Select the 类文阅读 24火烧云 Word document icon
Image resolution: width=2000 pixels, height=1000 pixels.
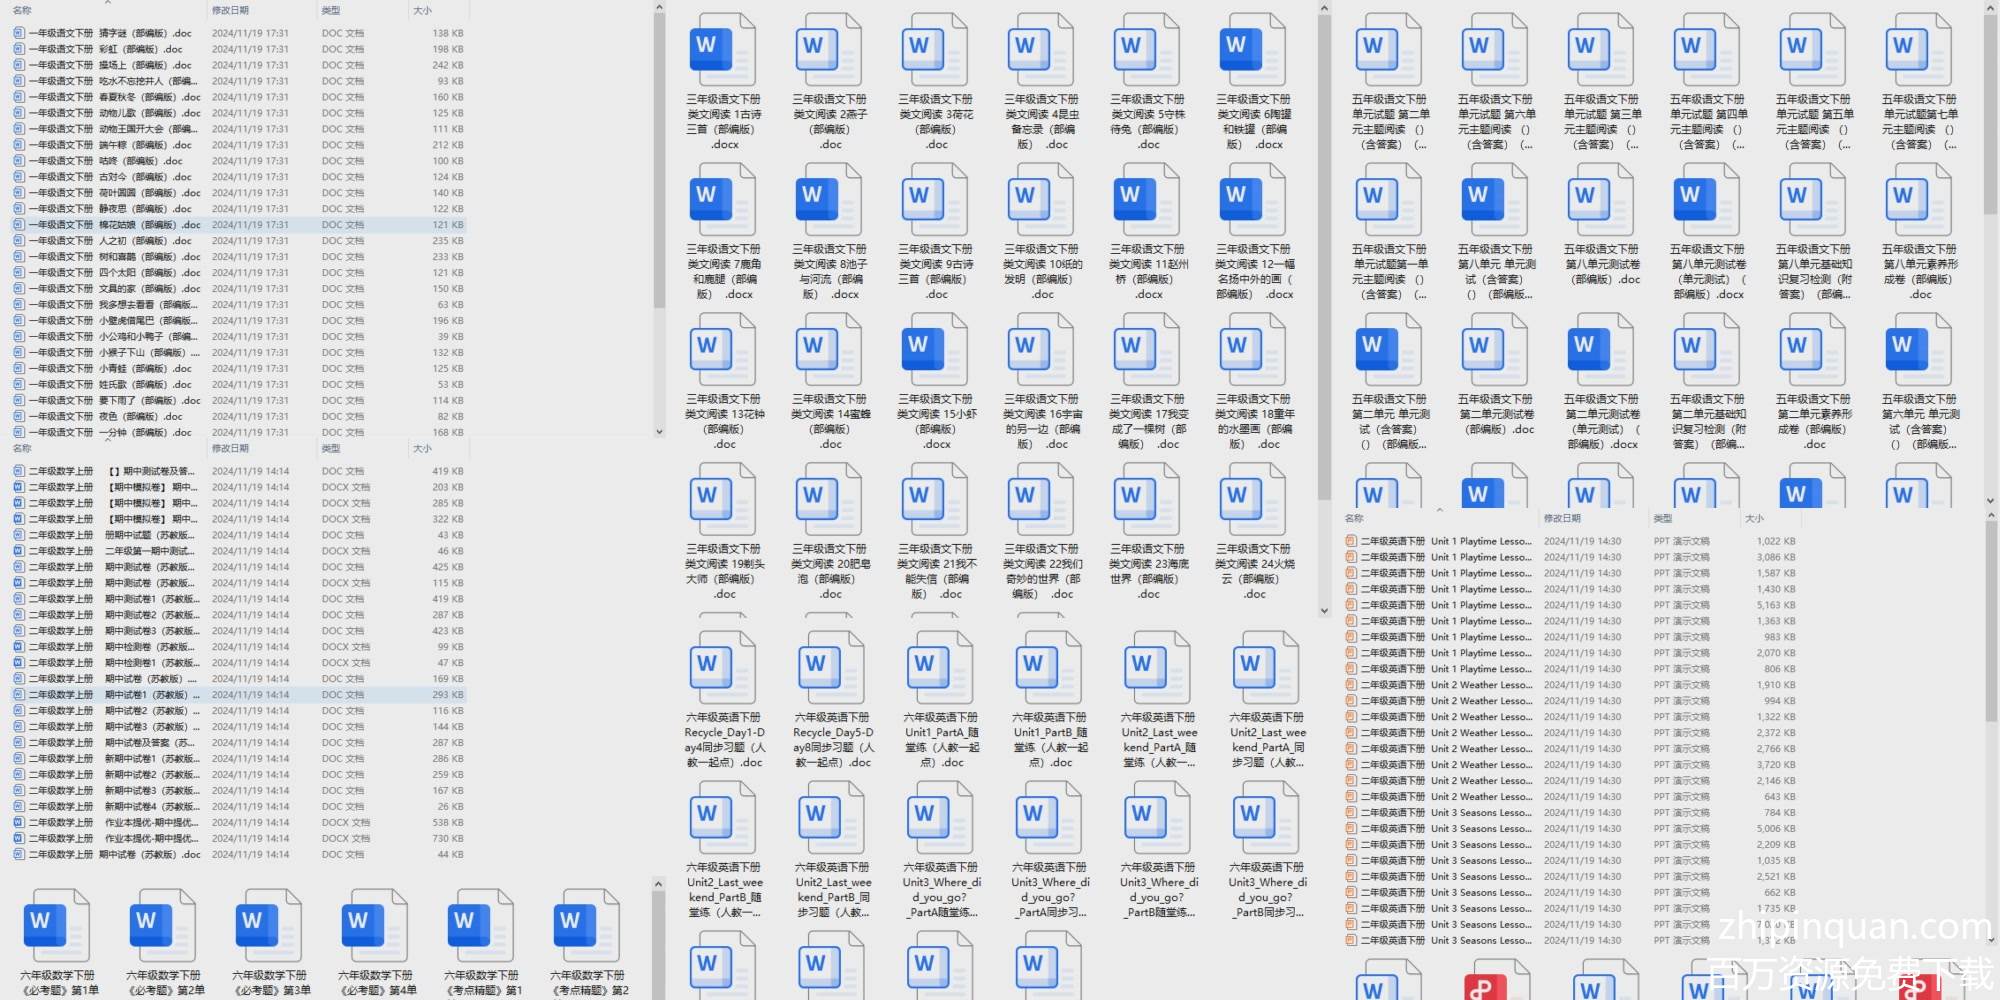click(1252, 499)
